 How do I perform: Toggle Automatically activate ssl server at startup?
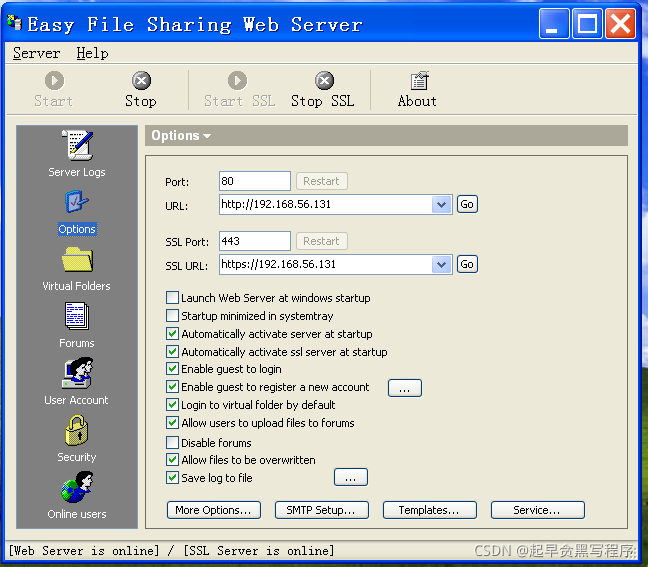172,352
